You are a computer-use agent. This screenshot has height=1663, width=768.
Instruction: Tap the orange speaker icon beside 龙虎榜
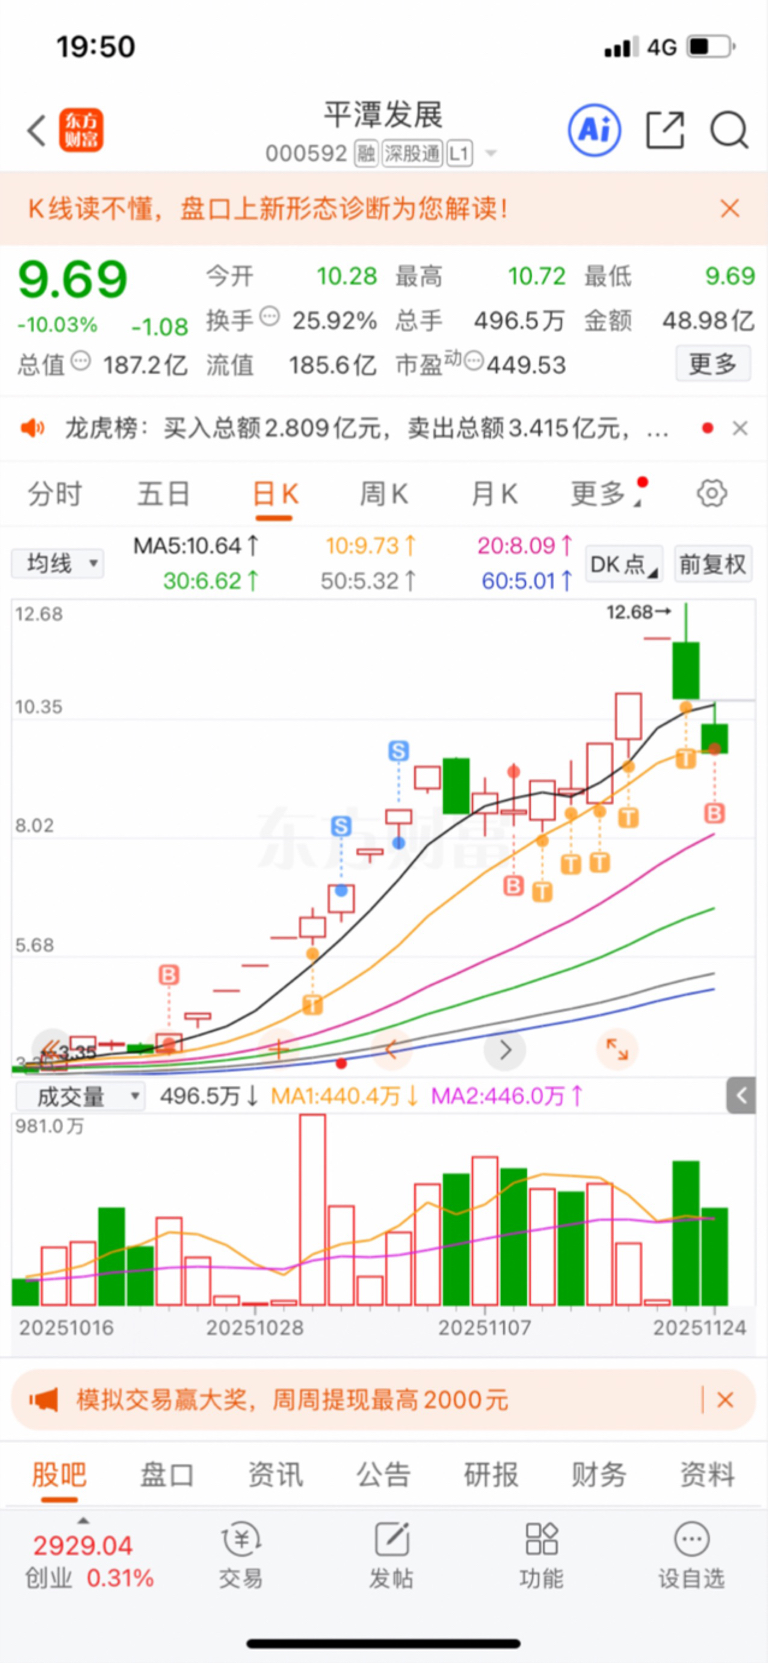coord(33,428)
